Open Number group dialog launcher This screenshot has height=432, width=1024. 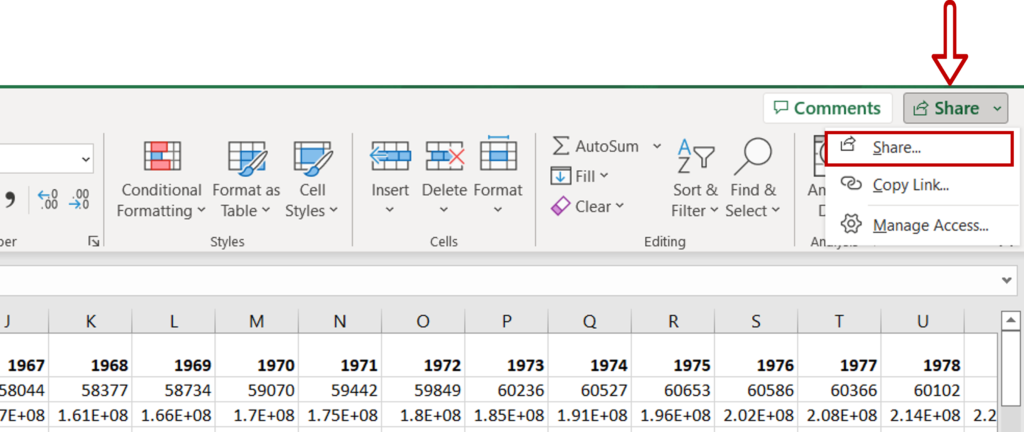93,242
